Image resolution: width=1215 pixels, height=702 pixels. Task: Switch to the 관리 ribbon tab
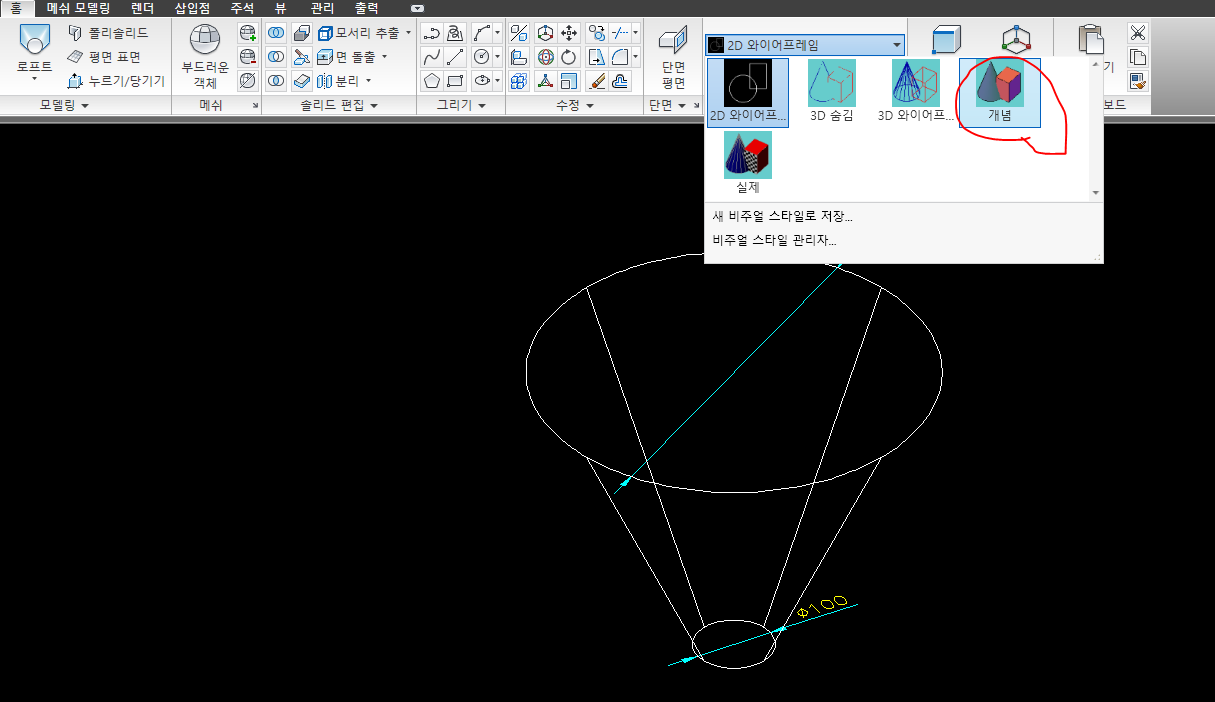point(322,7)
